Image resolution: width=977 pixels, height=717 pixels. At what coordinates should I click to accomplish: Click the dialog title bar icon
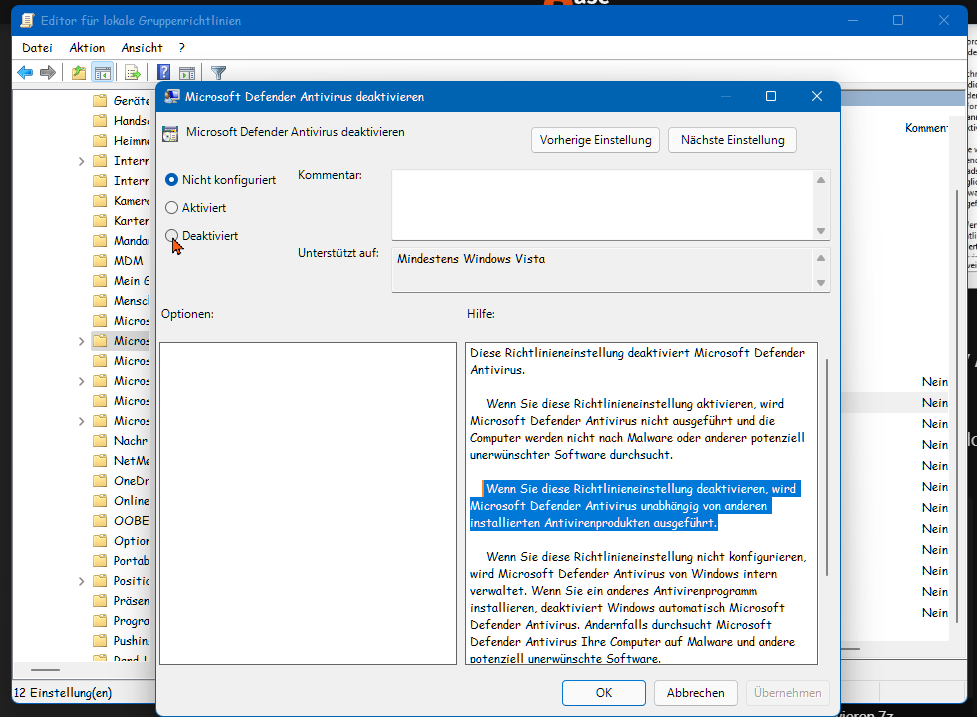click(x=171, y=97)
